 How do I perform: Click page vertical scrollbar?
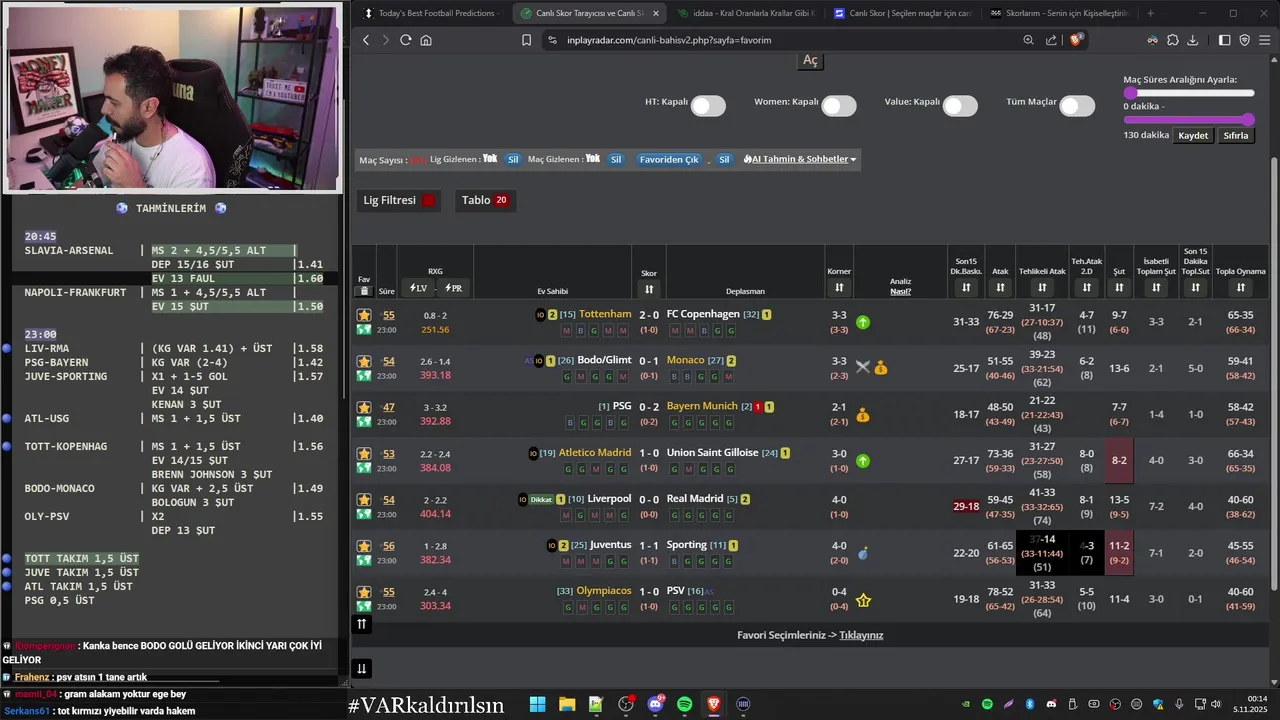(1273, 373)
